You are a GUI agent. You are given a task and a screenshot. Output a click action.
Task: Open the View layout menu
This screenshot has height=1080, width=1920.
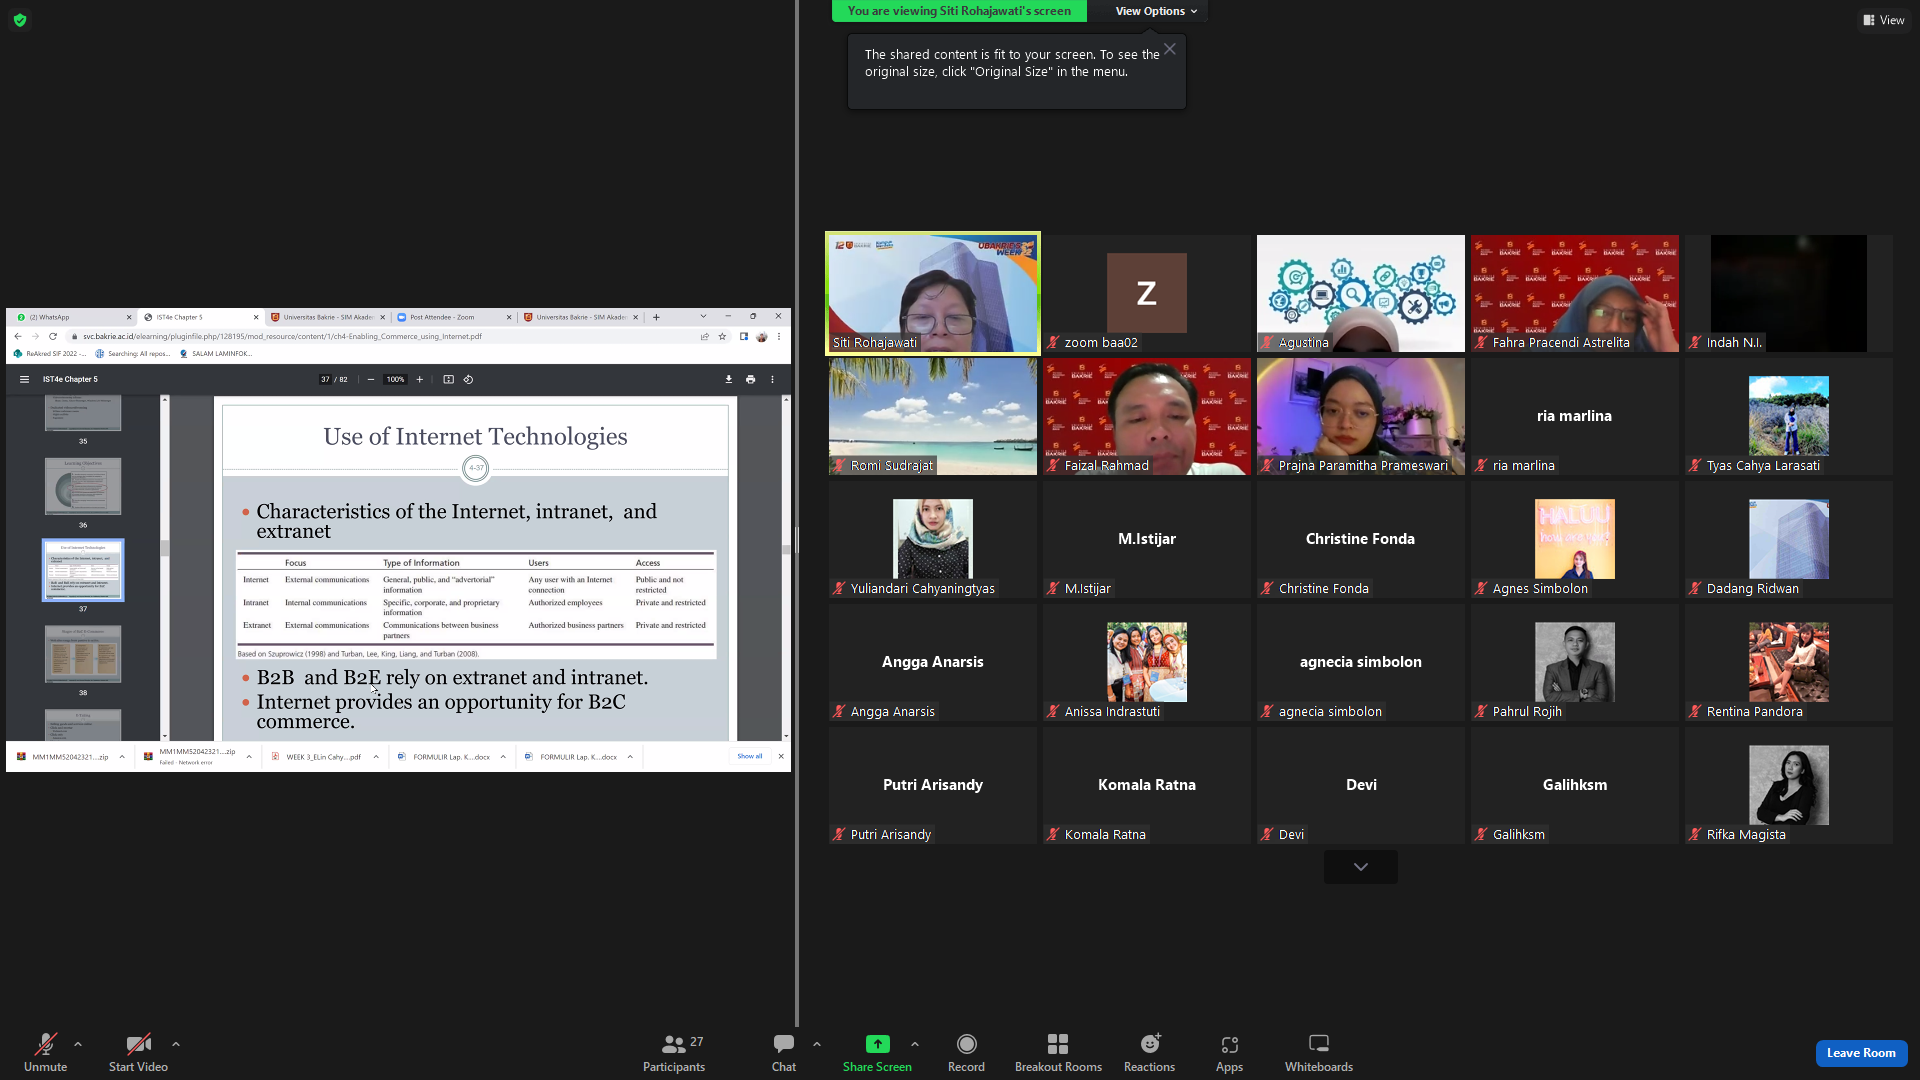pos(1883,20)
